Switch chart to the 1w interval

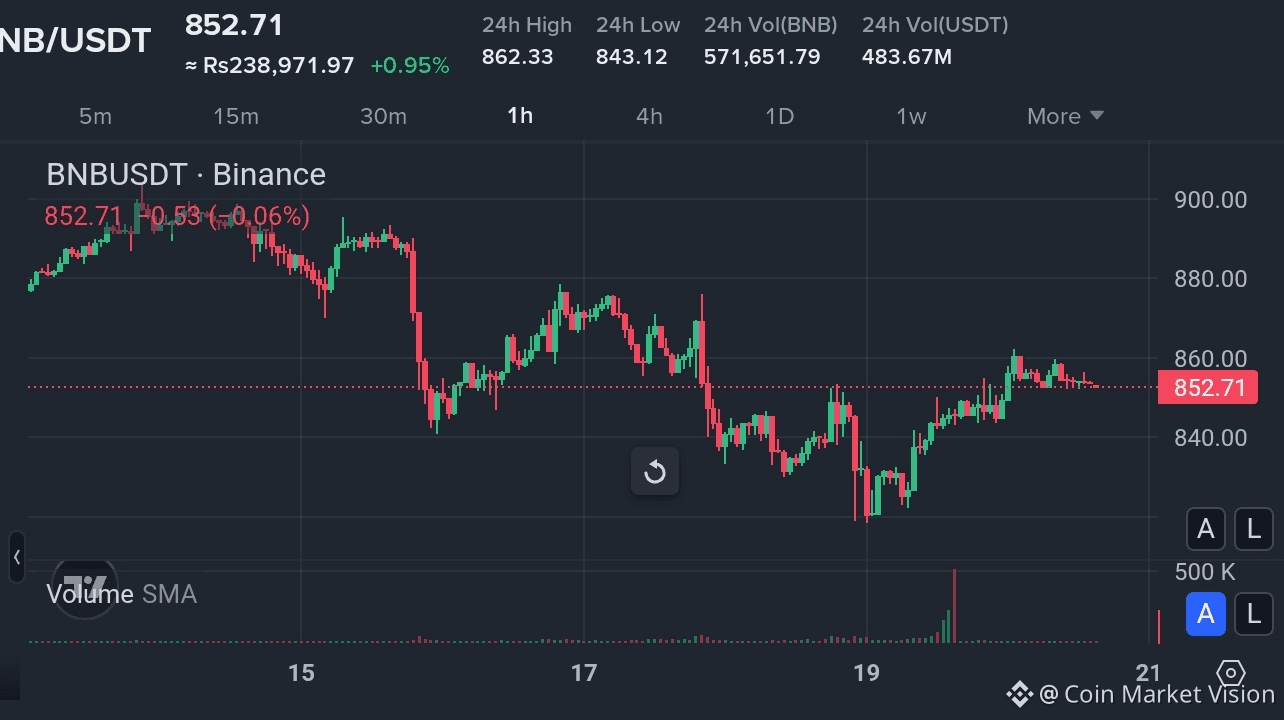click(x=911, y=116)
